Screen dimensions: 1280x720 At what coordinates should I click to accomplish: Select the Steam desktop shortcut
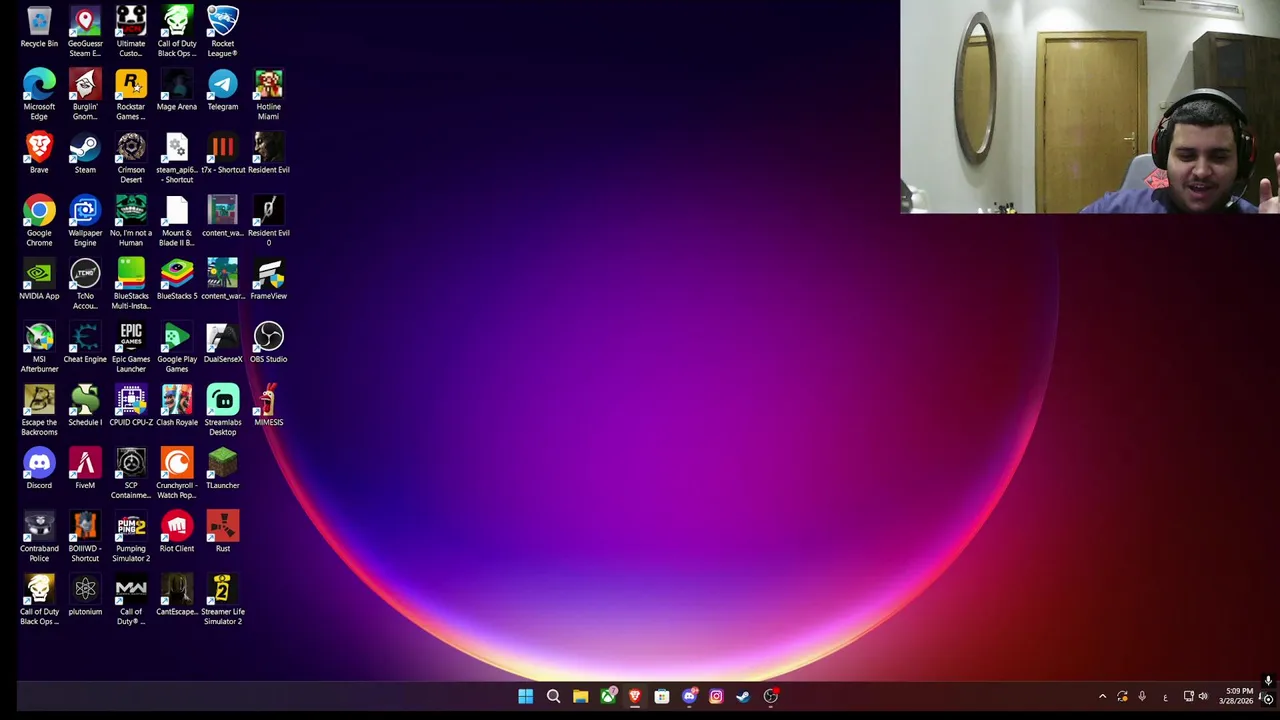tap(85, 153)
